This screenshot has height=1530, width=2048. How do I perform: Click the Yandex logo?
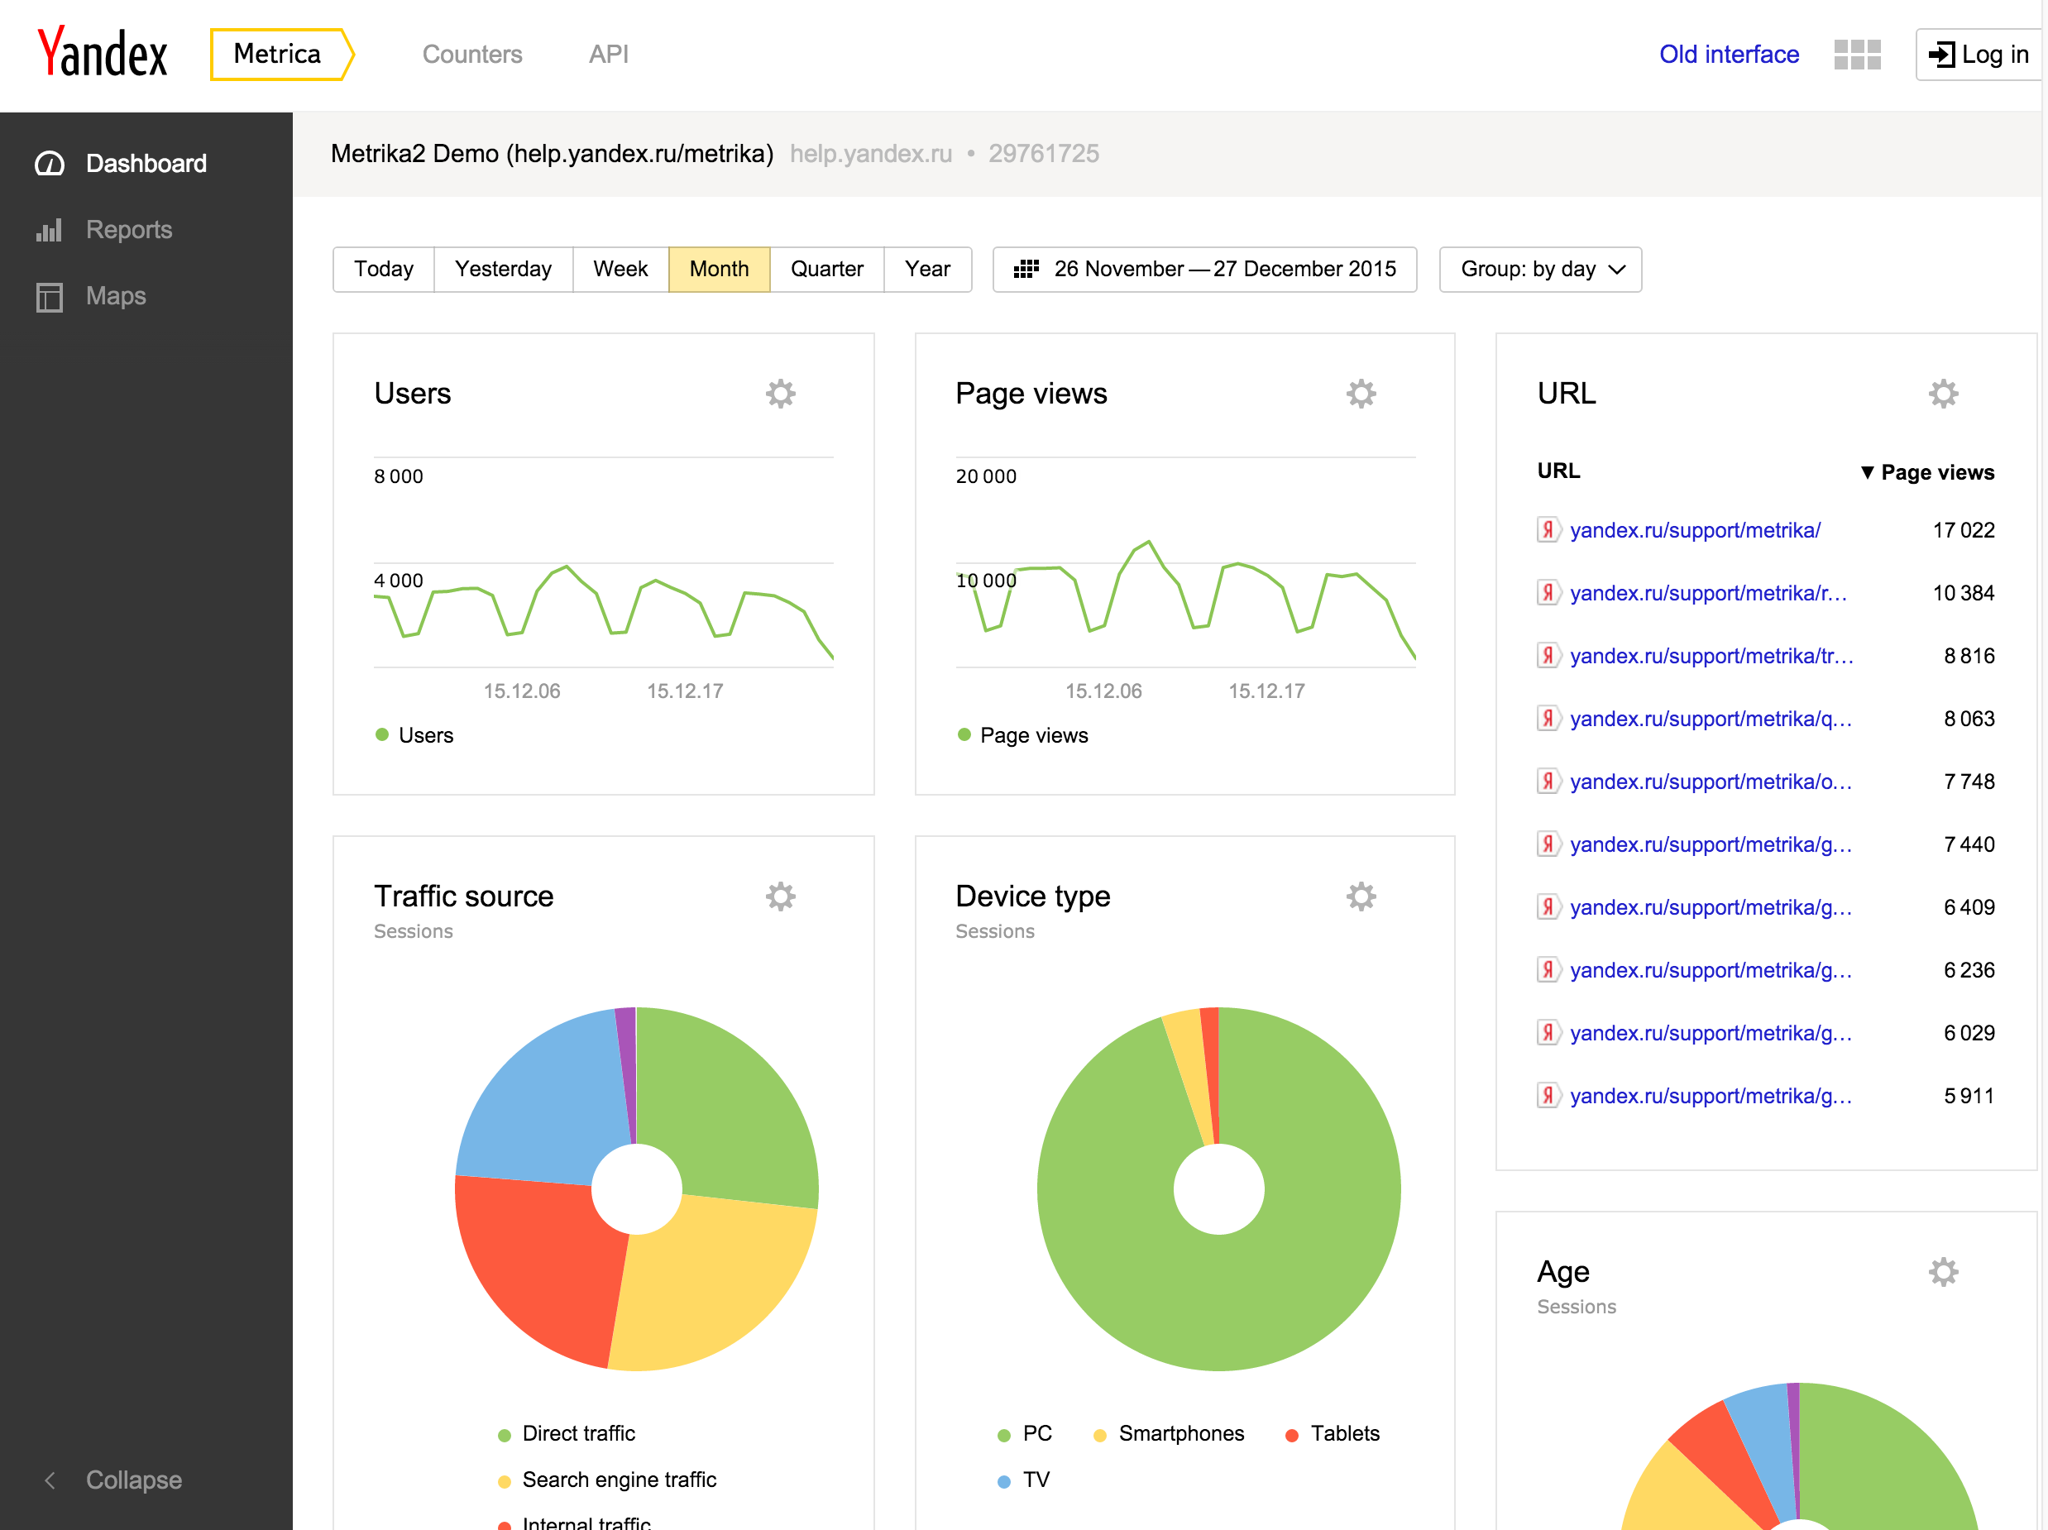(x=102, y=53)
